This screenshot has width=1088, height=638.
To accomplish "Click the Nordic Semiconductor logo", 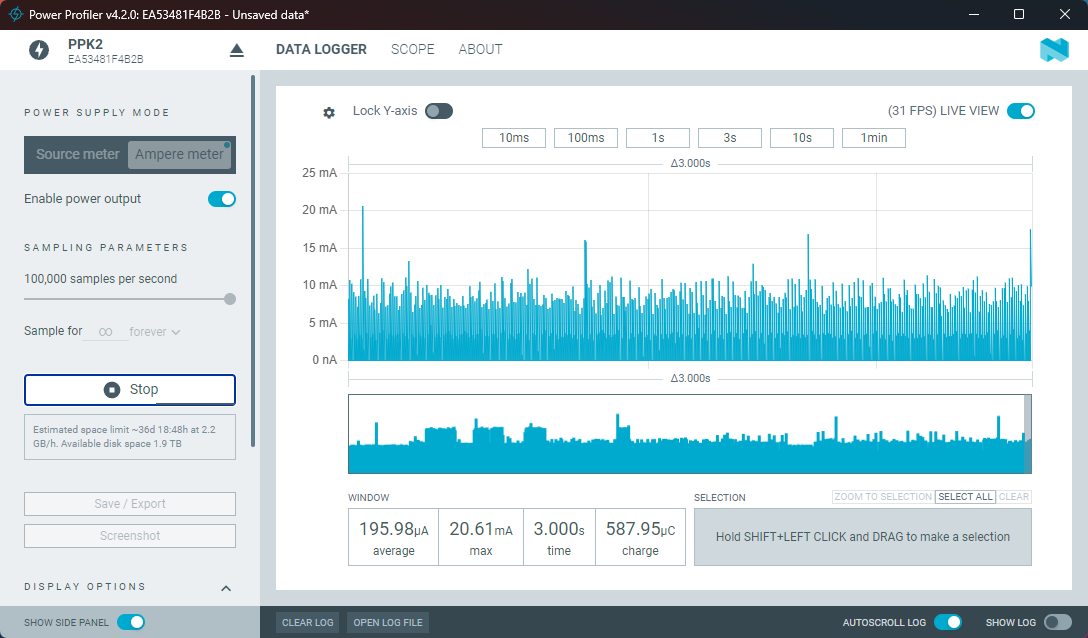I will [1054, 50].
